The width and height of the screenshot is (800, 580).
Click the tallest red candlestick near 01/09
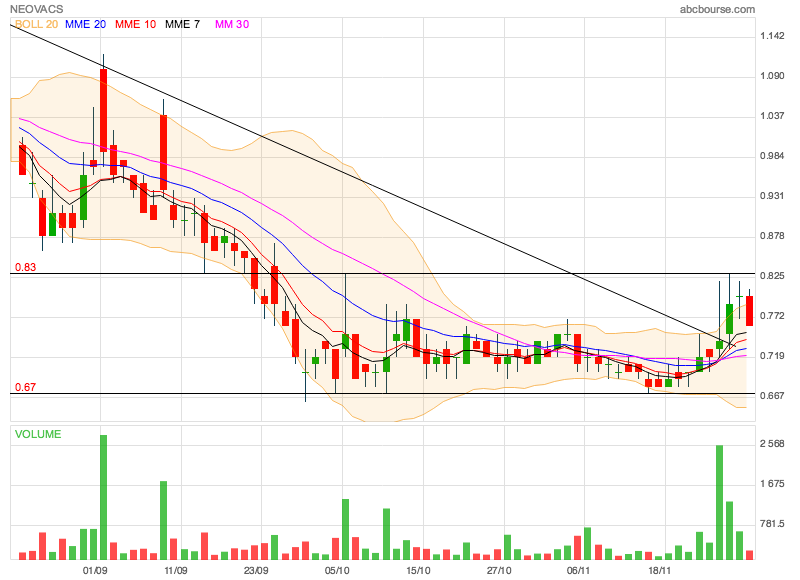[x=104, y=110]
